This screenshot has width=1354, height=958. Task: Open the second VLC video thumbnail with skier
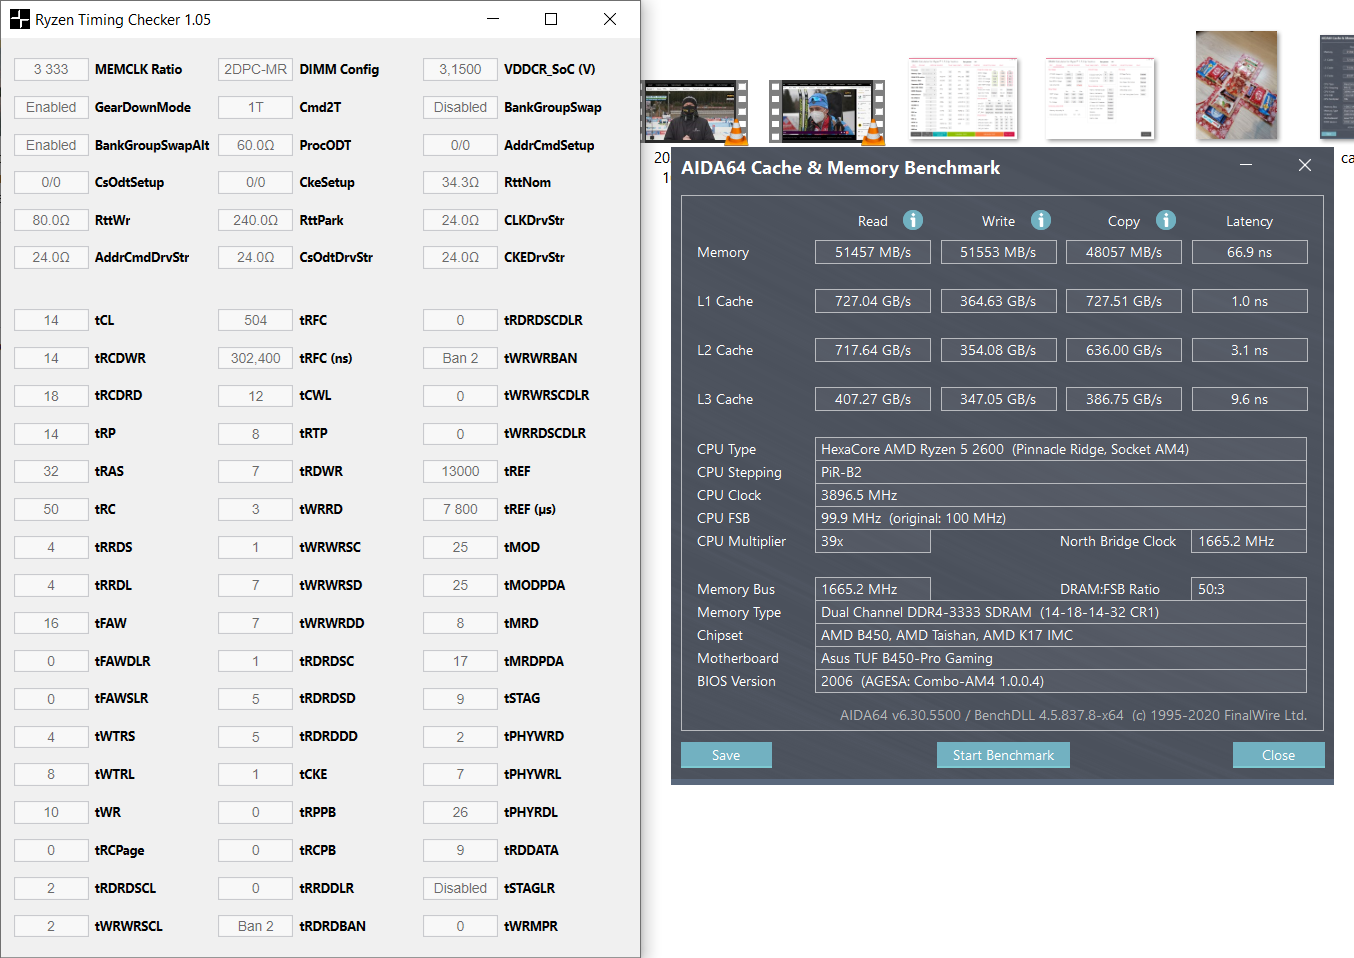[827, 112]
